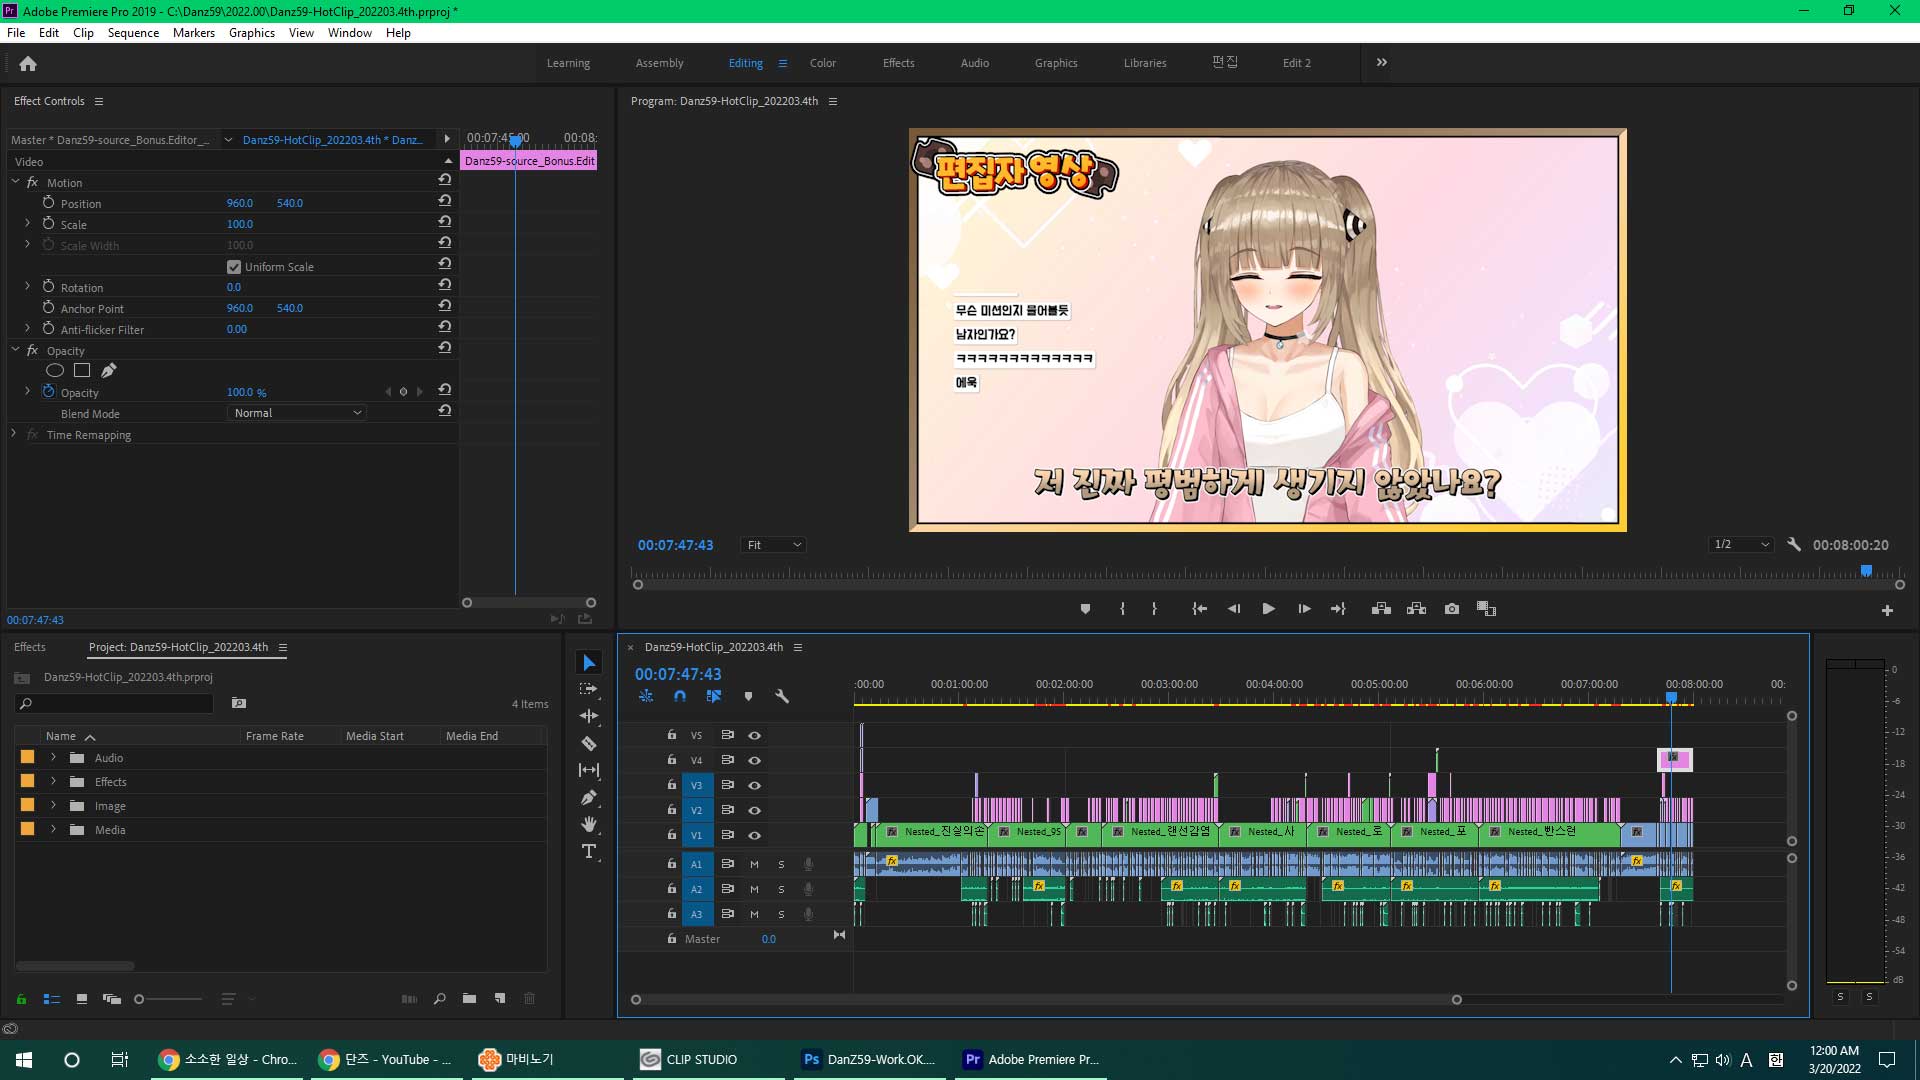Screen dimensions: 1920x1080
Task: Toggle V1 track lock
Action: (x=672, y=835)
